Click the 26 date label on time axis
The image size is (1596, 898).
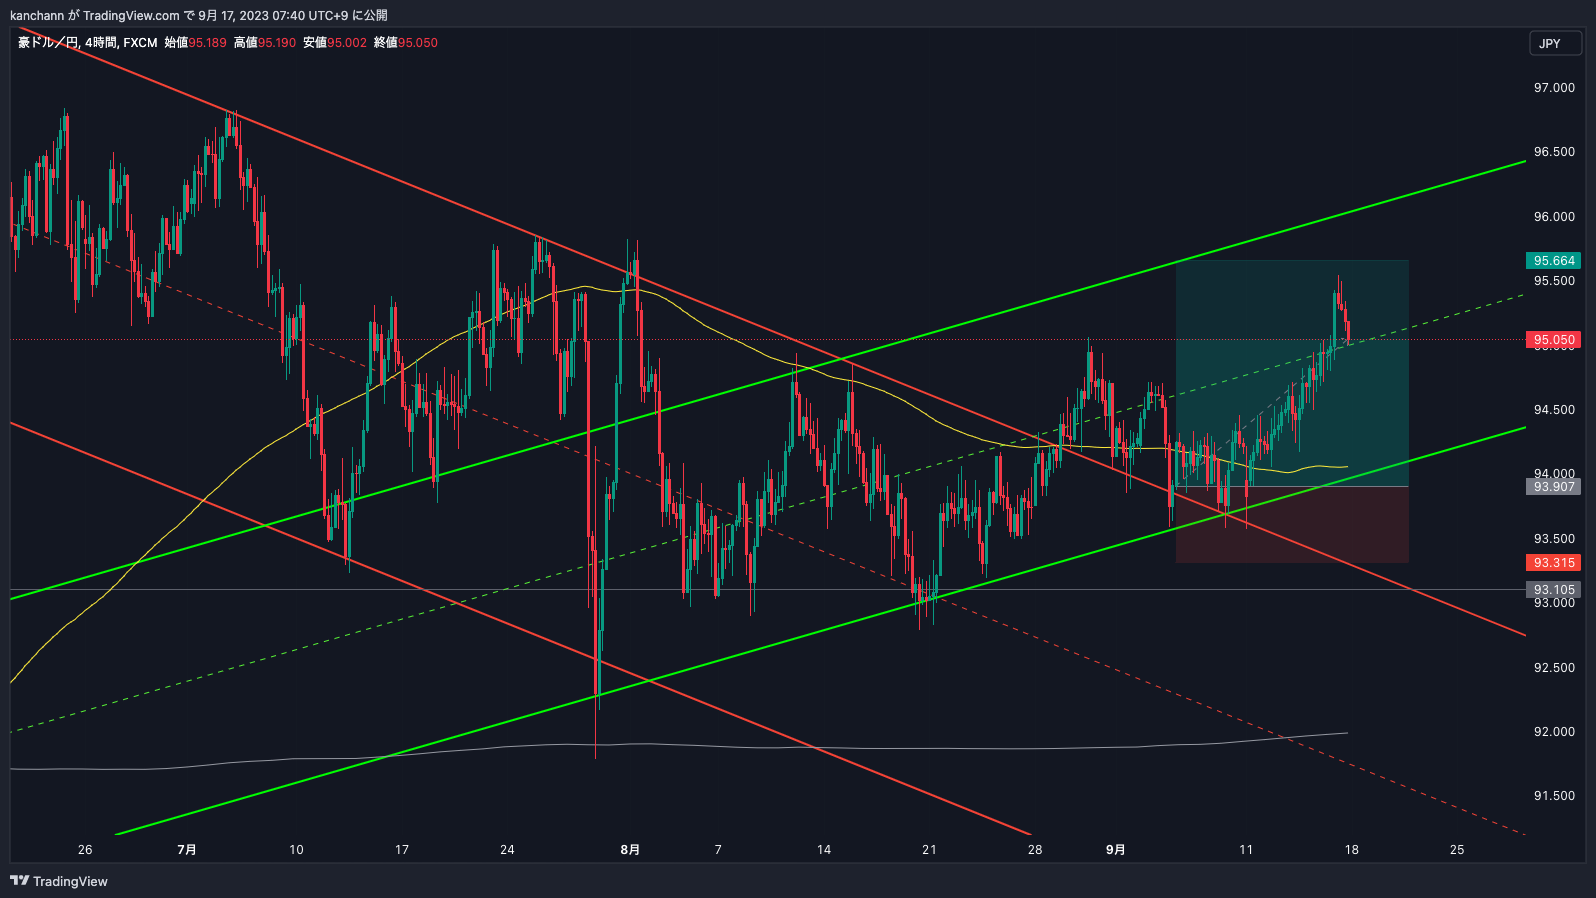85,850
